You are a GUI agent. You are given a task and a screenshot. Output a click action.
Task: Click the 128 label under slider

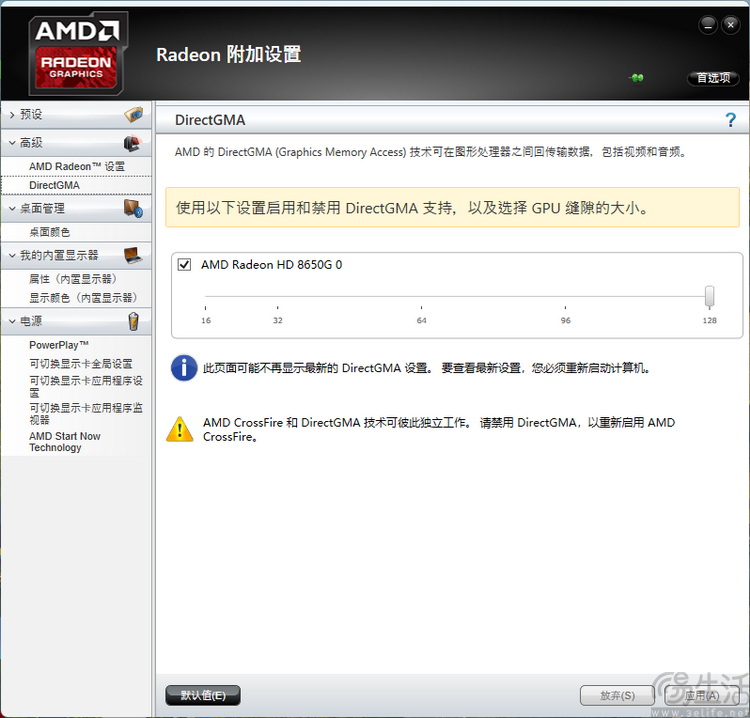[x=709, y=320]
